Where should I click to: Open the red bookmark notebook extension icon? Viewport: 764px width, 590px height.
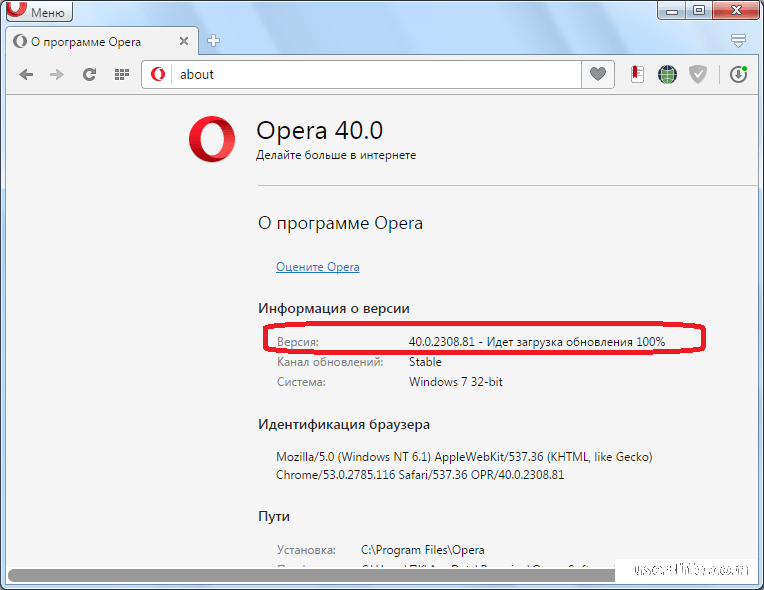[637, 75]
